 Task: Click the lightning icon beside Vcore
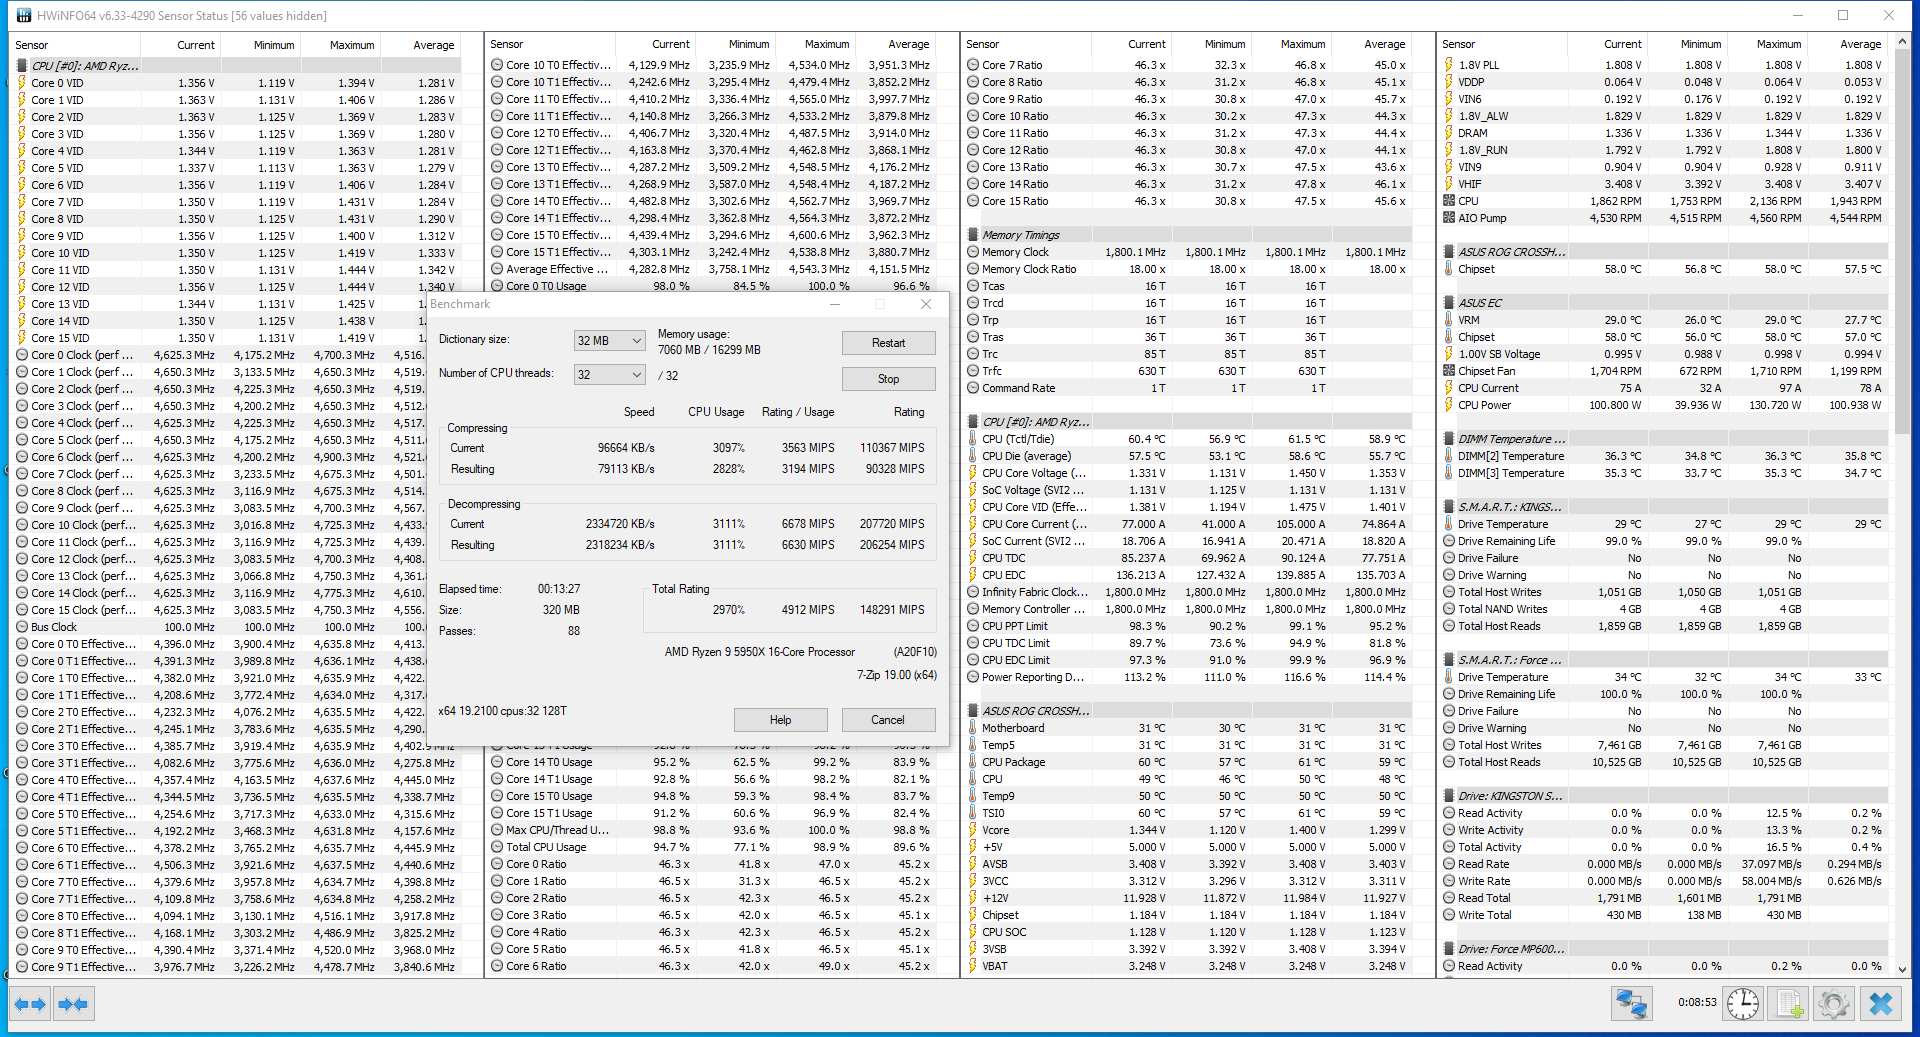(972, 830)
